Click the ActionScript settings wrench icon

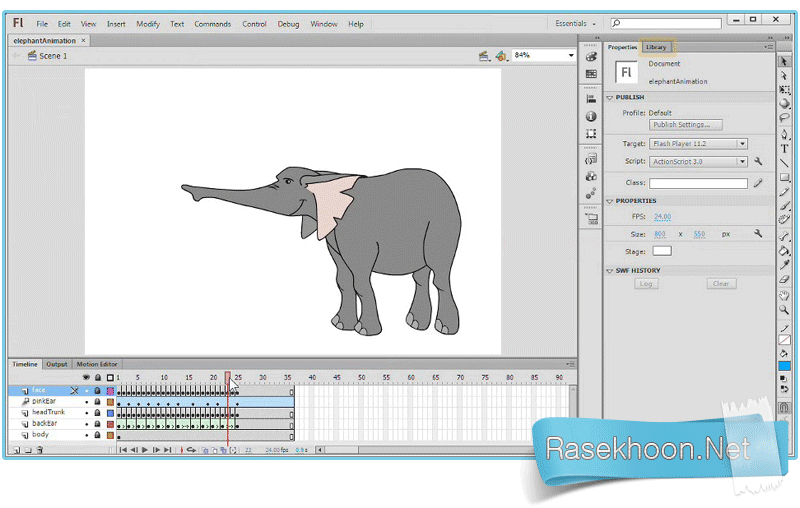click(758, 161)
